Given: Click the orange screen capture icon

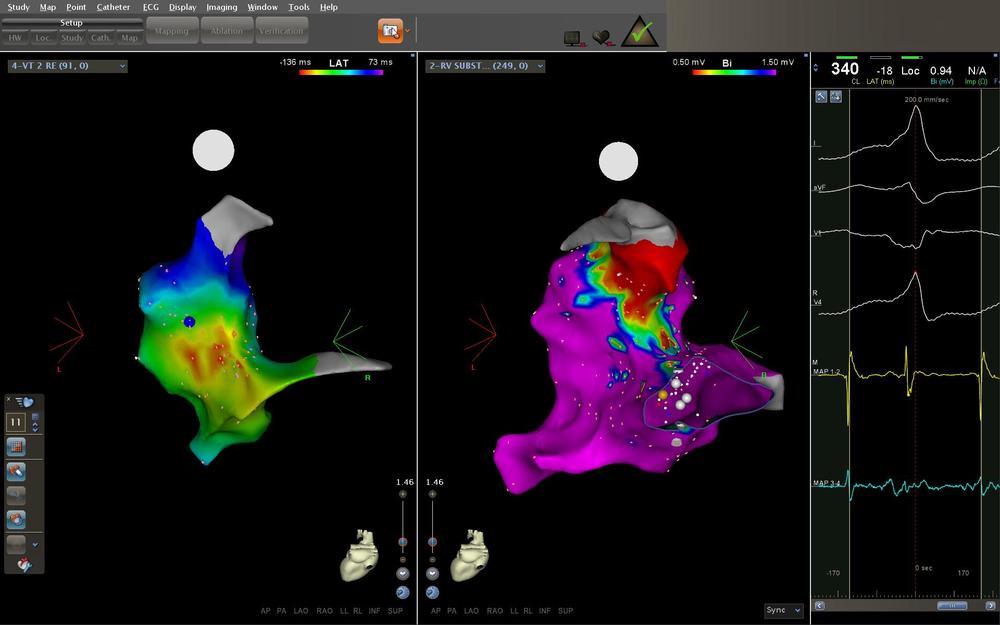Looking at the screenshot, I should point(390,31).
